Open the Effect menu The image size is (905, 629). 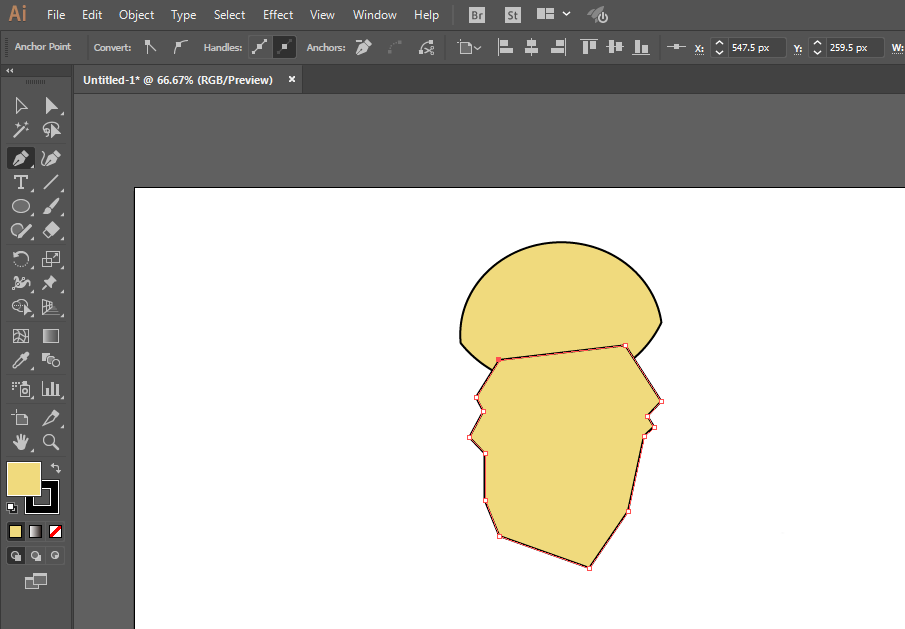278,15
